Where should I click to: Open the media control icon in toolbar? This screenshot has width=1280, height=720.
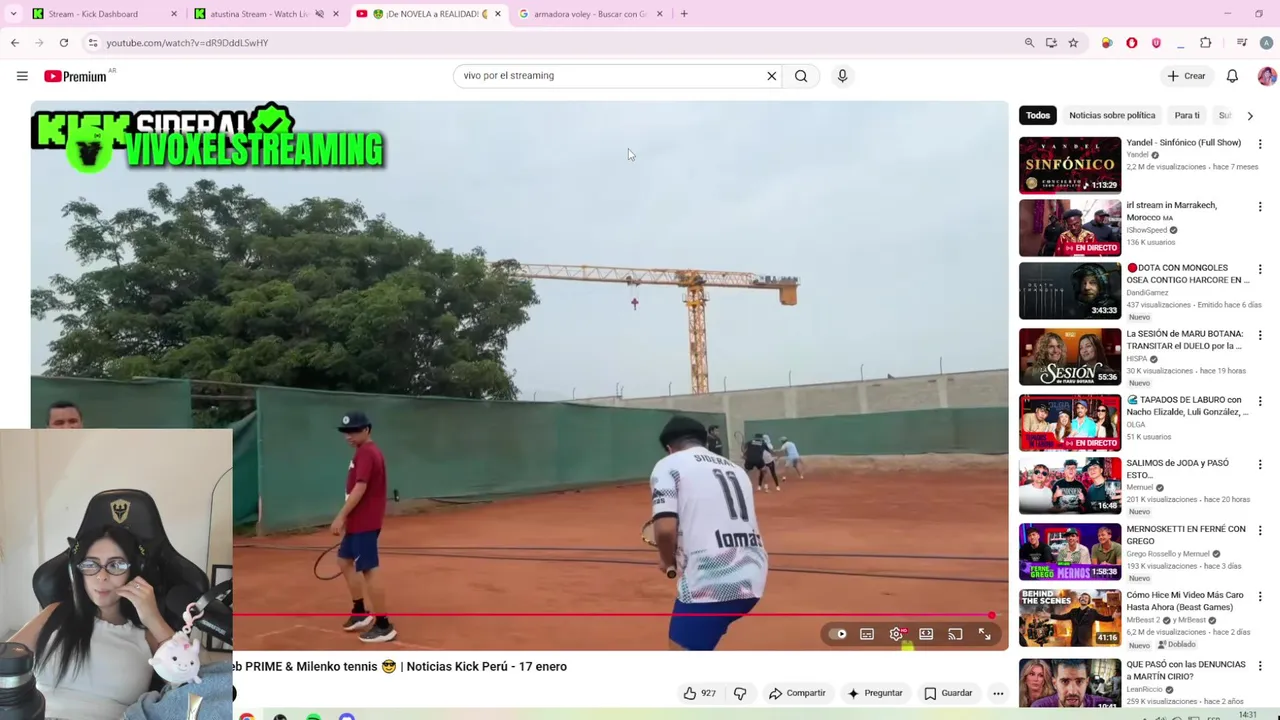click(1242, 43)
